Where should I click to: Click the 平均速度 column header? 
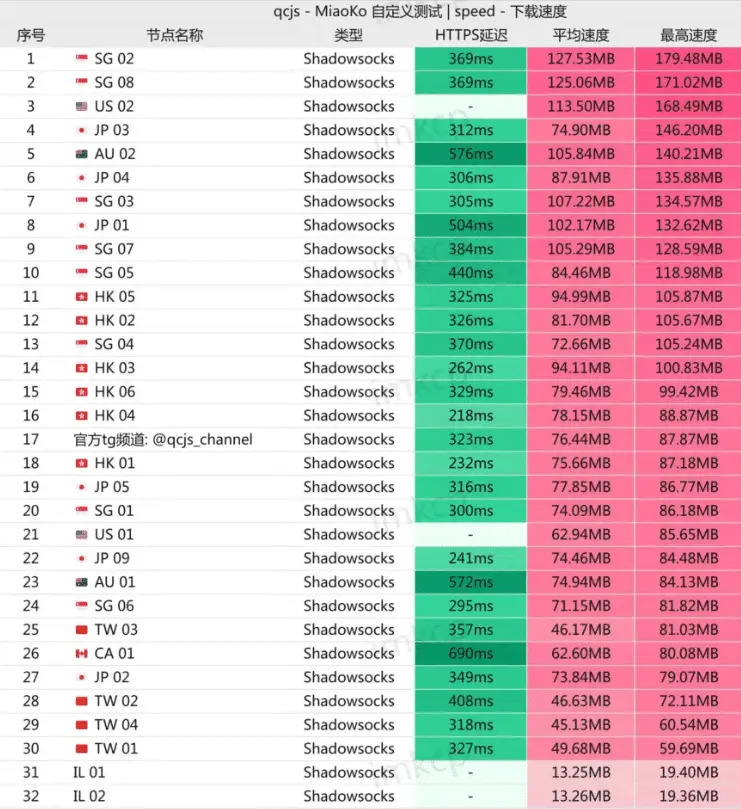click(x=581, y=35)
